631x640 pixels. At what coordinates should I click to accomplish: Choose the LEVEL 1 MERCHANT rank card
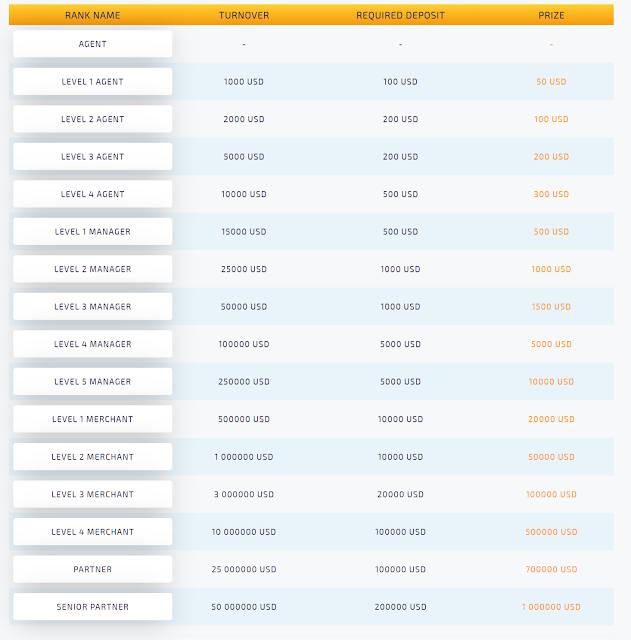[x=93, y=419]
